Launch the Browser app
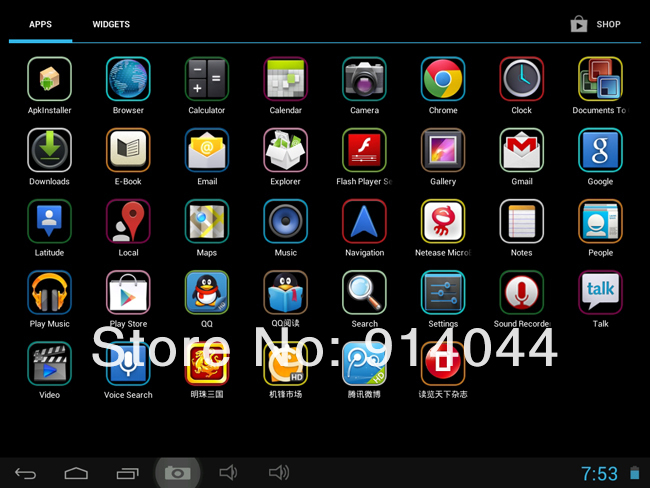Viewport: 650px width, 488px height. pos(128,79)
